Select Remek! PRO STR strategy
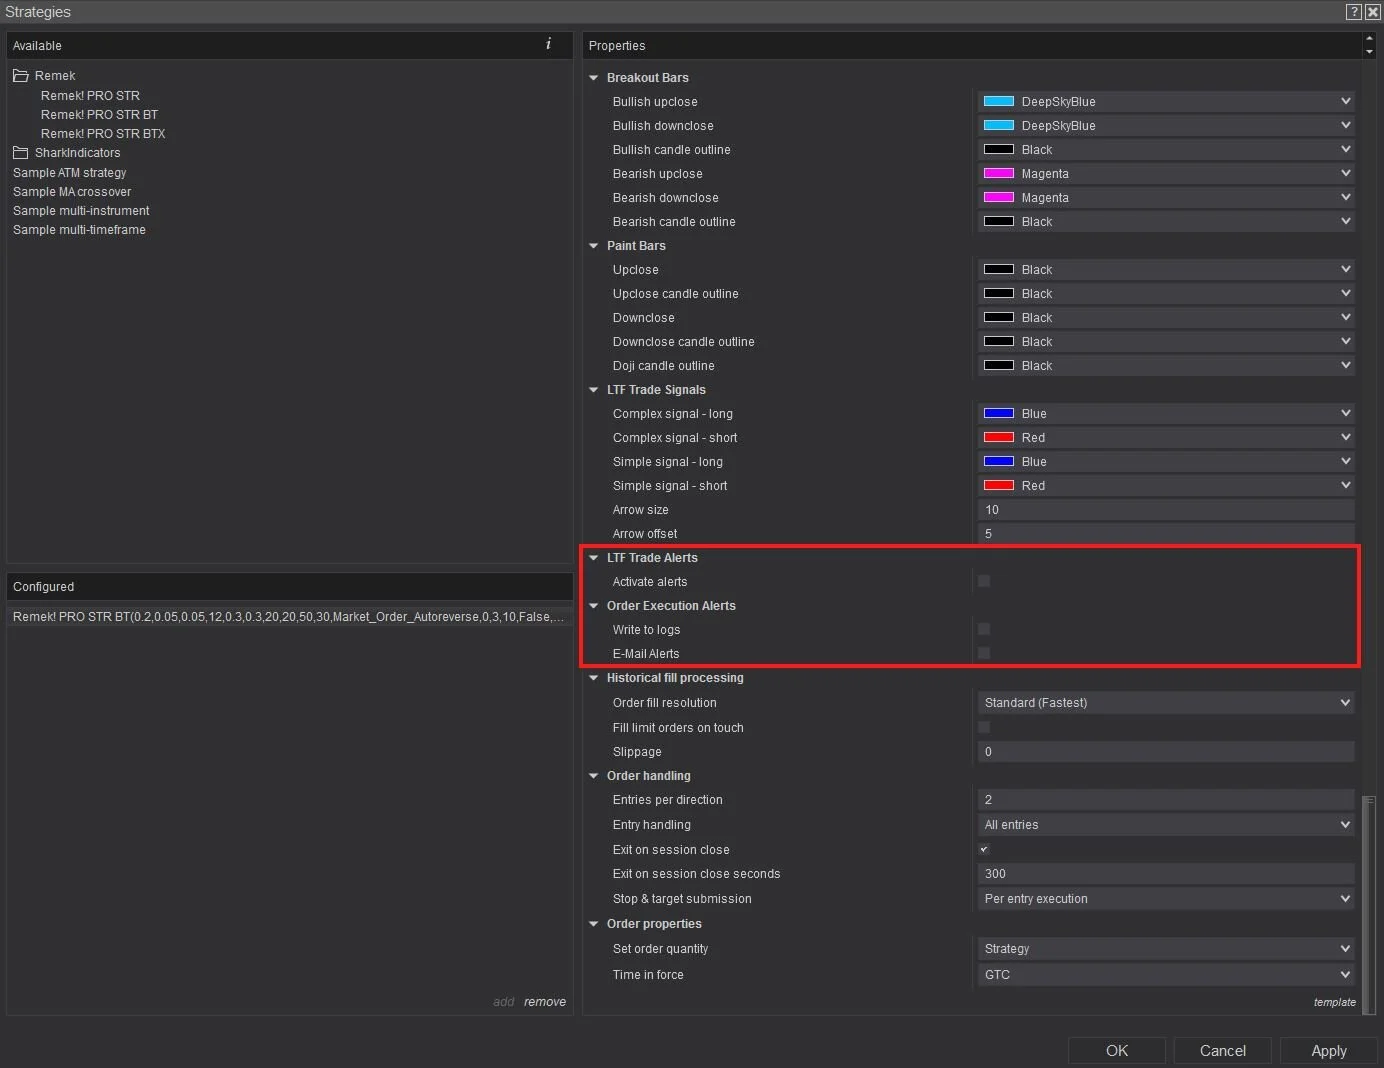The image size is (1384, 1068). click(x=90, y=96)
